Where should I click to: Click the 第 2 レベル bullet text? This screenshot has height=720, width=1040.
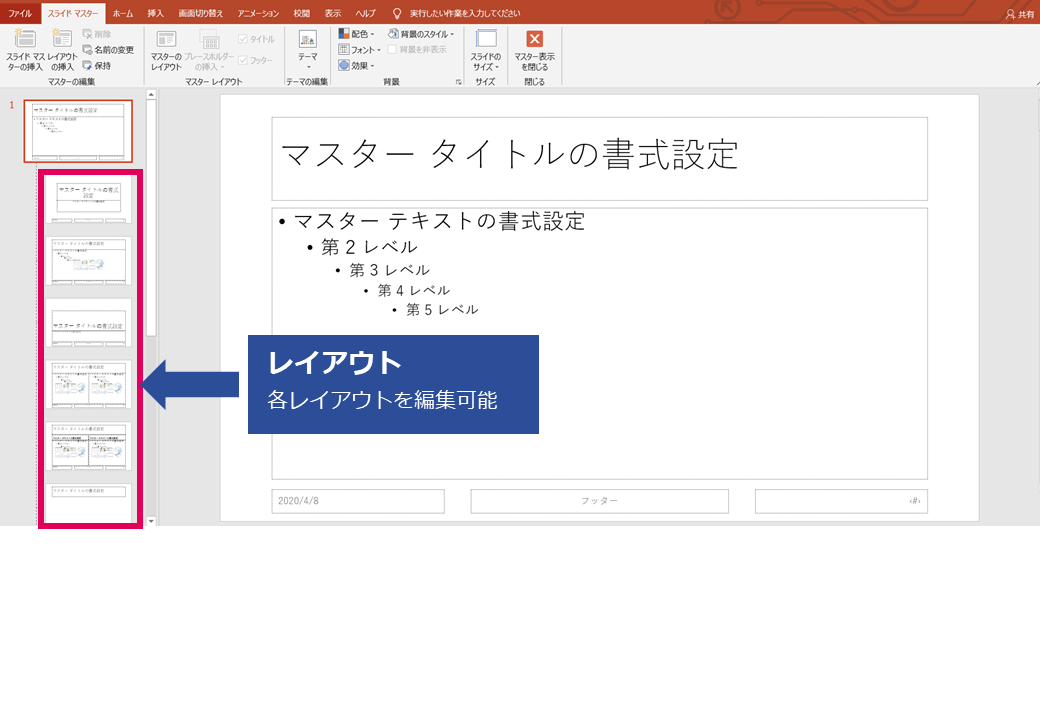click(x=369, y=247)
